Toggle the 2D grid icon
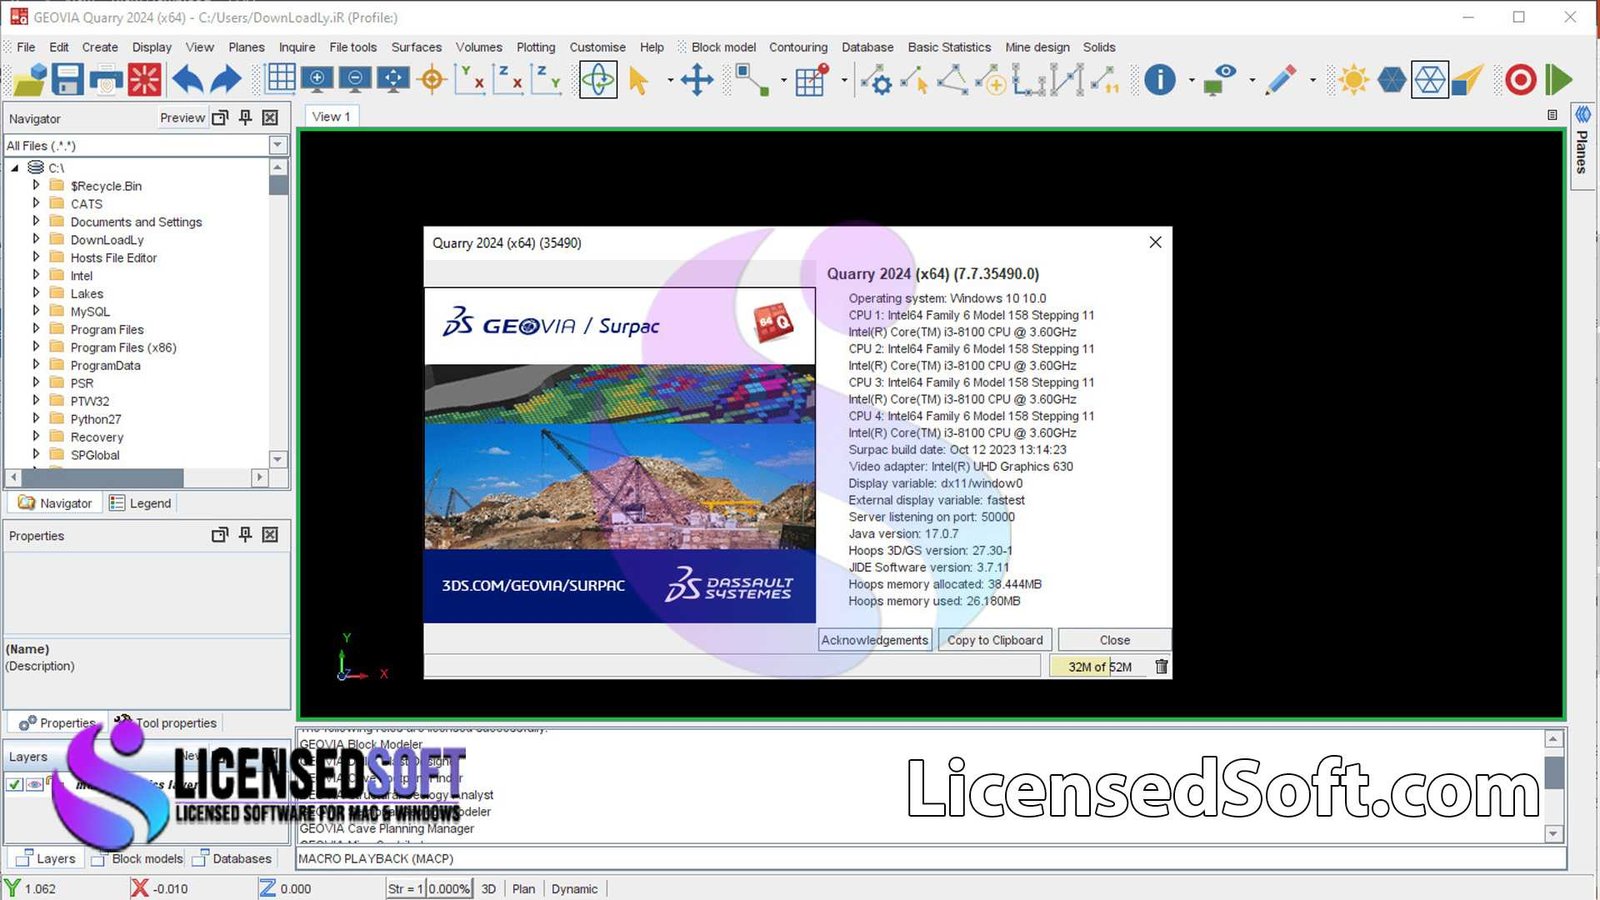The height and width of the screenshot is (900, 1600). click(281, 79)
